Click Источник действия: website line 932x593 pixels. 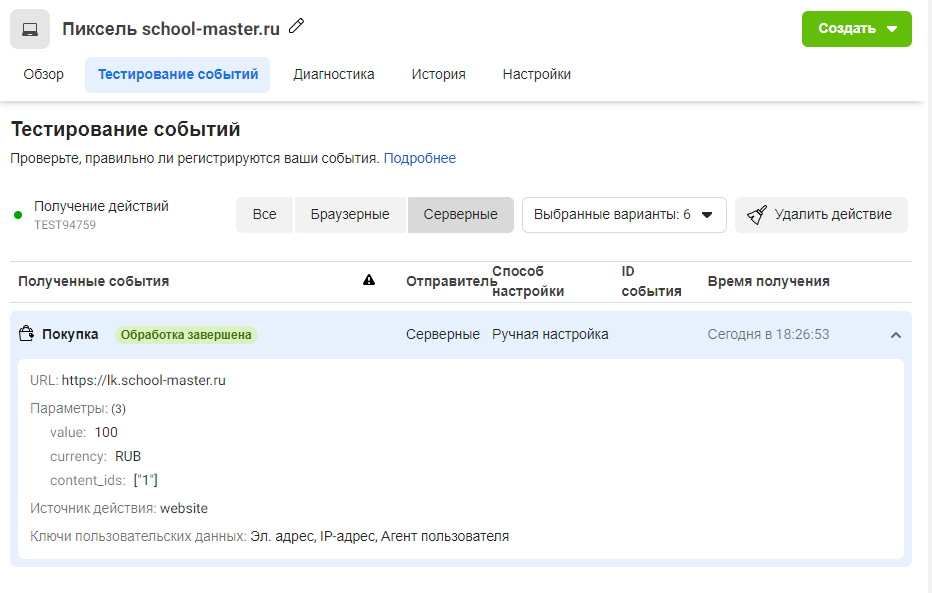119,508
